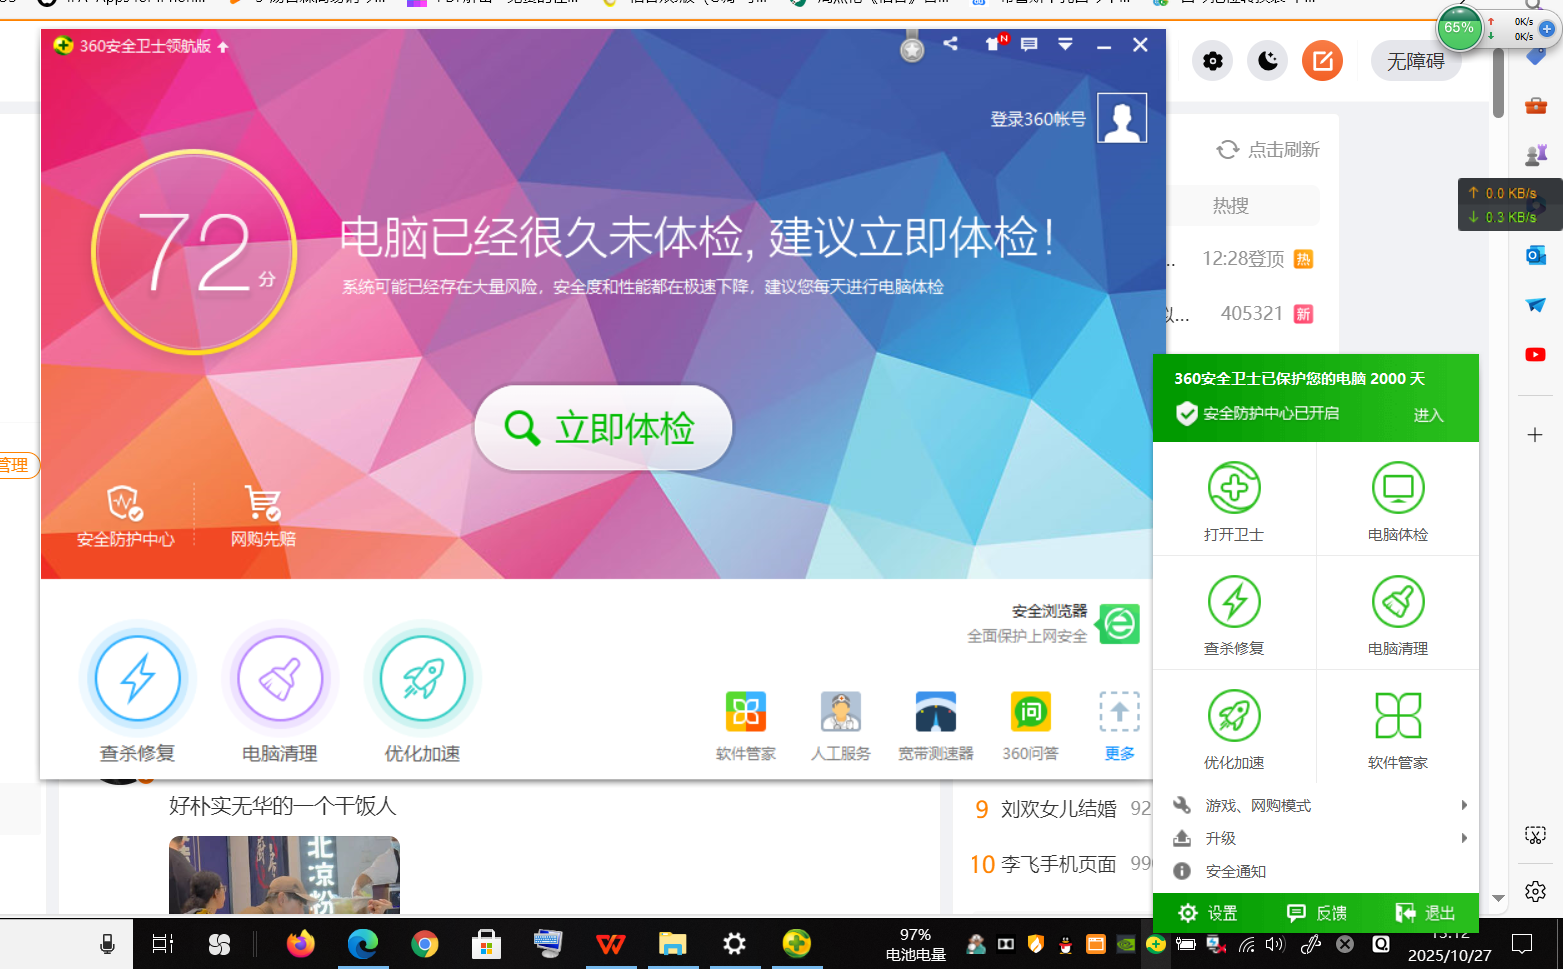
Task: Open the Outlook icon in the Edge sidebar
Action: click(x=1536, y=255)
